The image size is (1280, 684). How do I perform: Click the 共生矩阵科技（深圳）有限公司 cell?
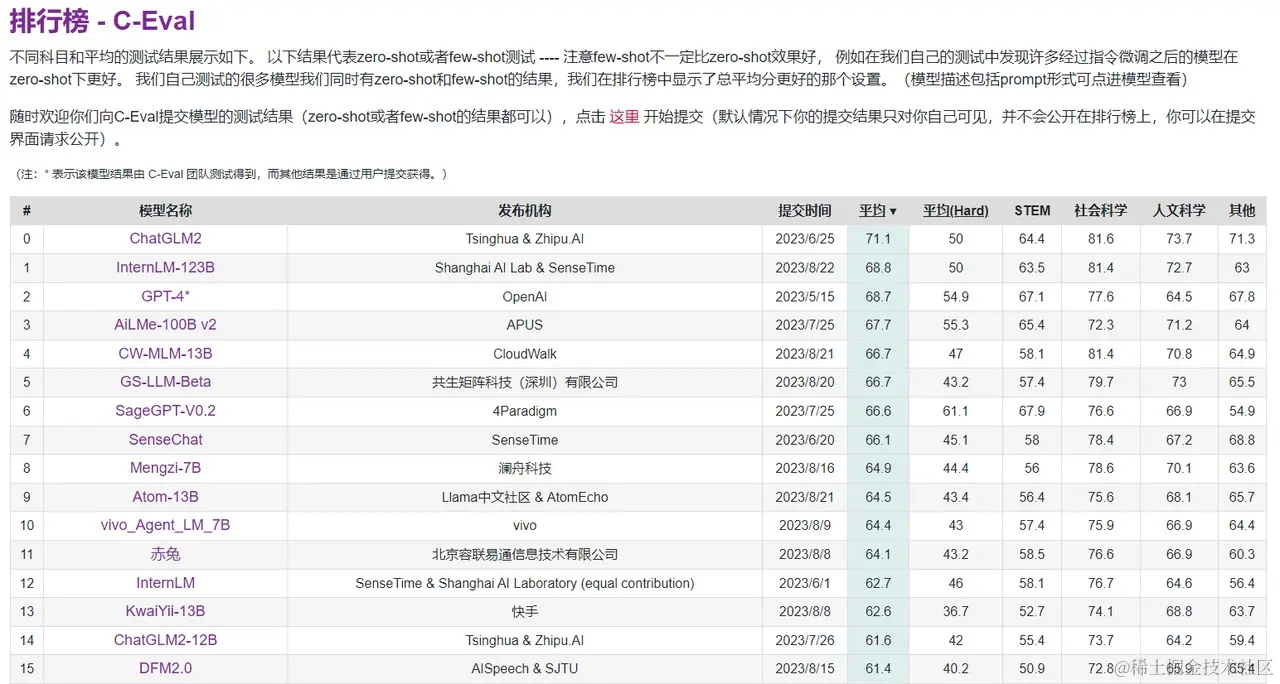point(525,382)
